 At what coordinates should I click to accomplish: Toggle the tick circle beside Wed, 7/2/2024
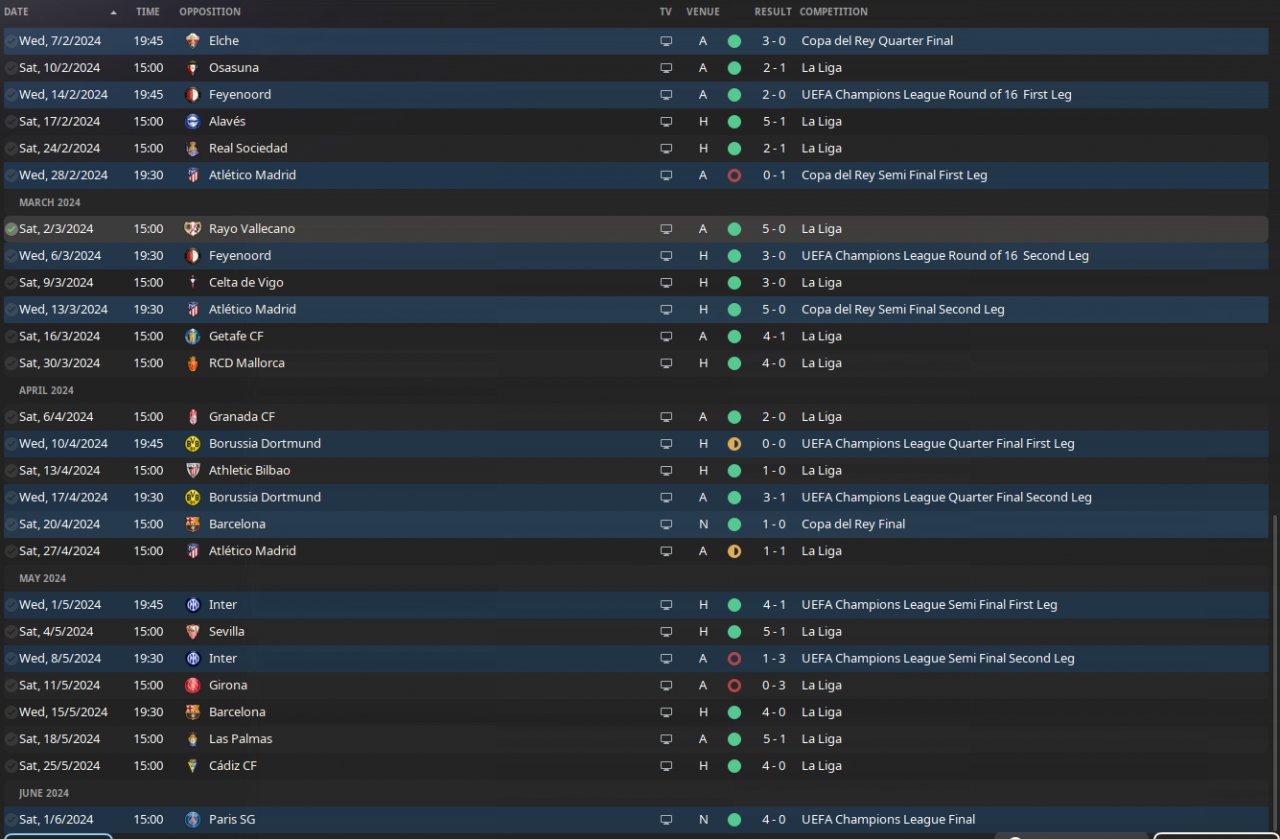pos(11,41)
